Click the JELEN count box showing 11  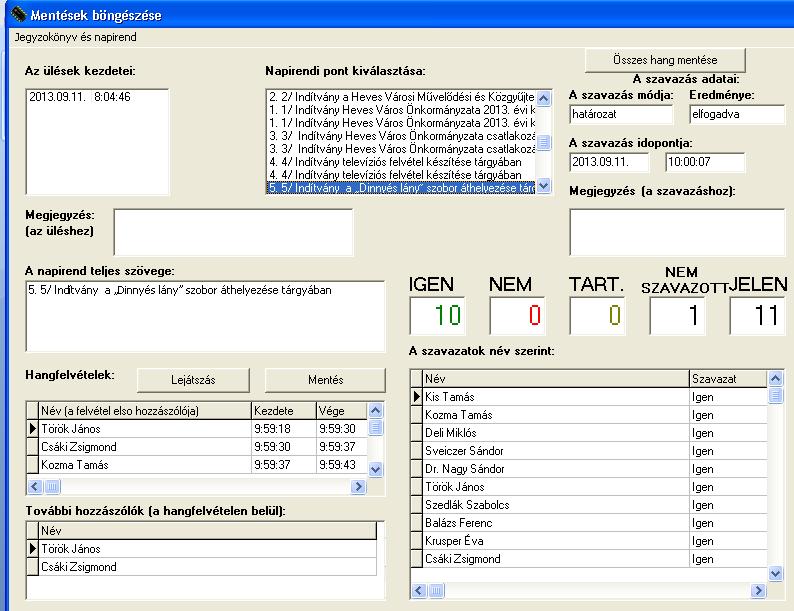pos(757,315)
